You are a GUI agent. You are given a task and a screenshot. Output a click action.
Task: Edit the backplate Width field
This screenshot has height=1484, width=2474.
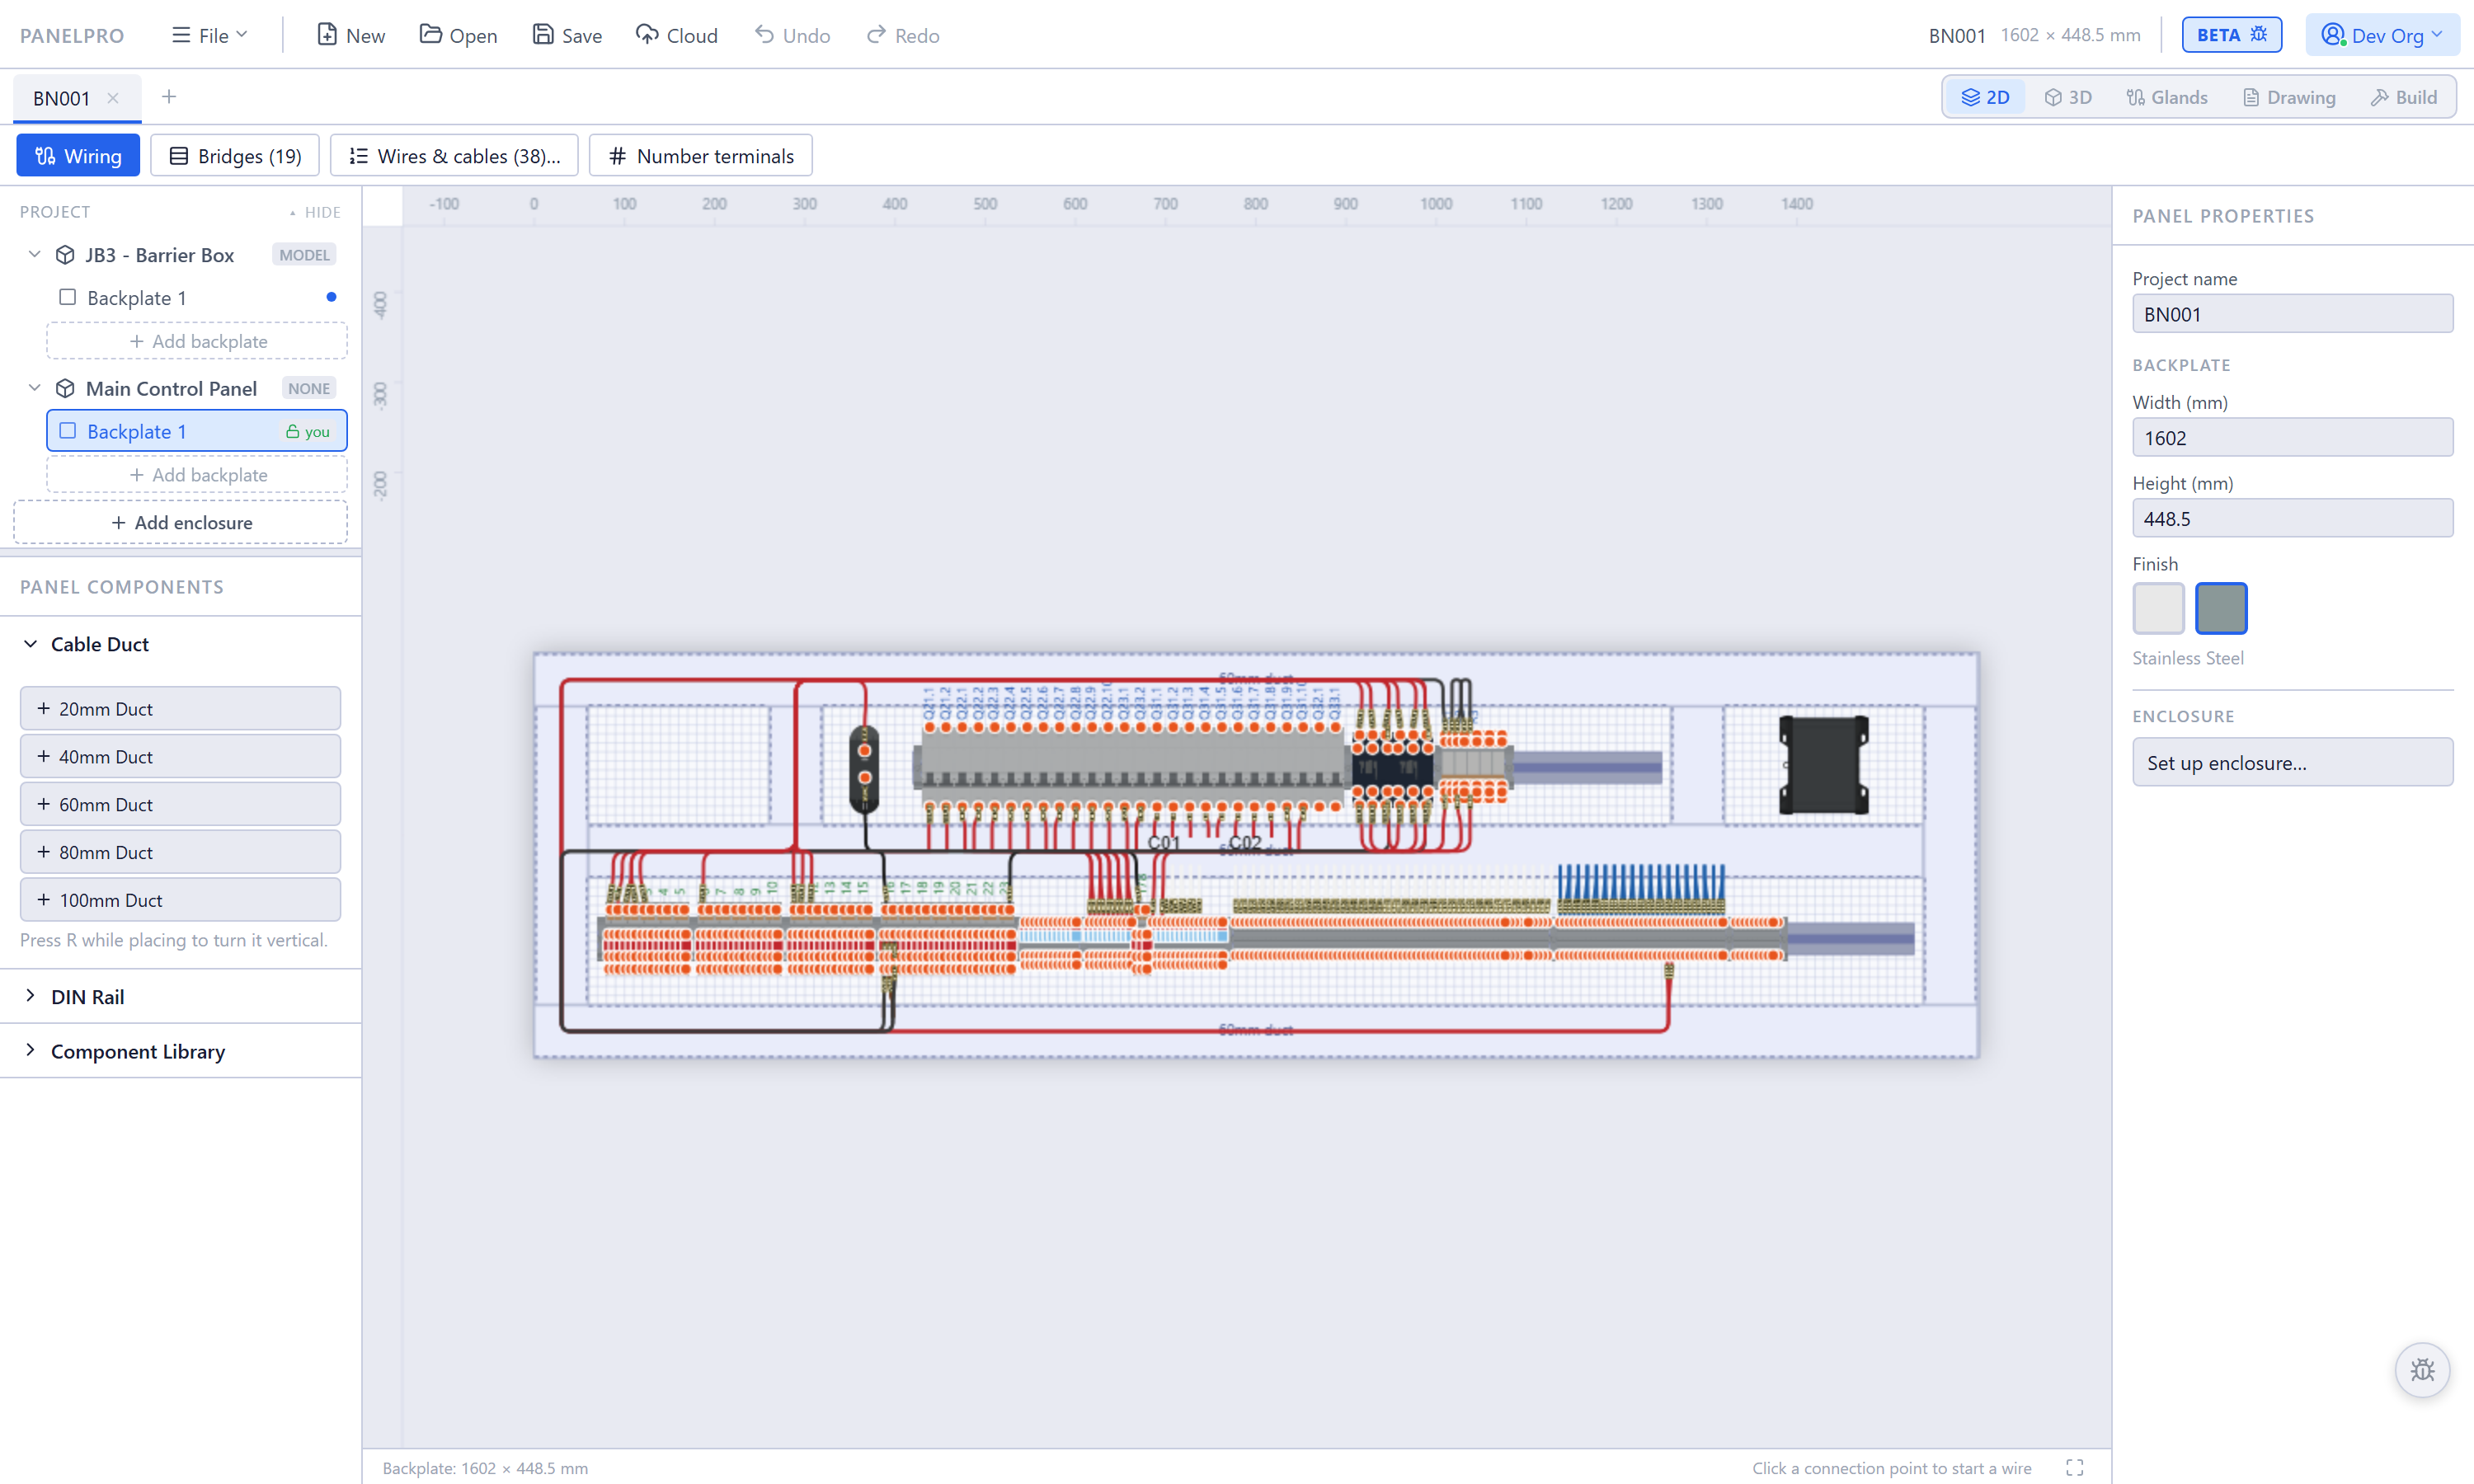coord(2292,438)
